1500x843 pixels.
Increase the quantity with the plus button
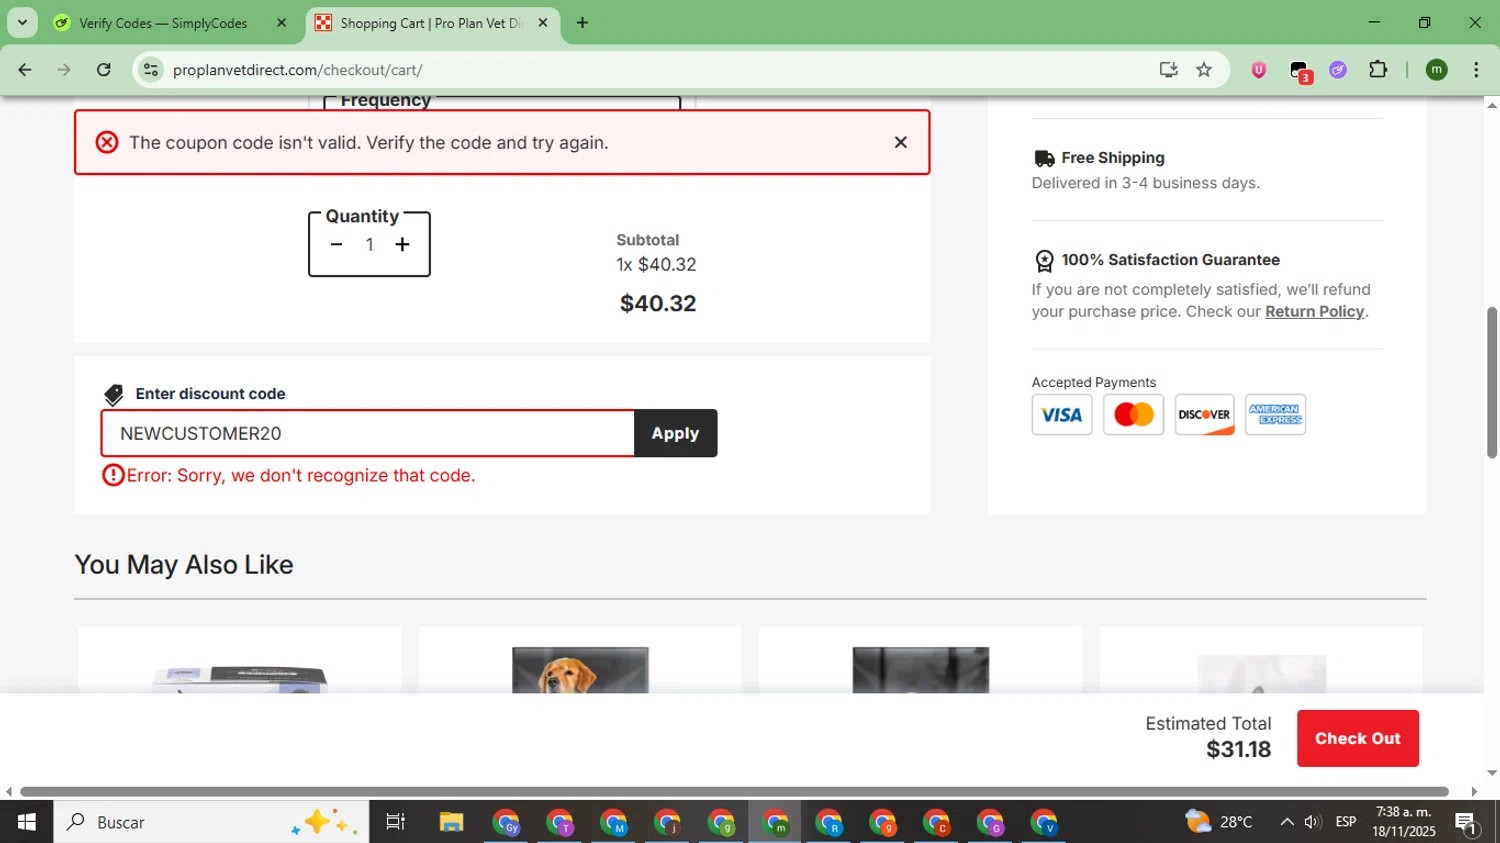coord(402,244)
